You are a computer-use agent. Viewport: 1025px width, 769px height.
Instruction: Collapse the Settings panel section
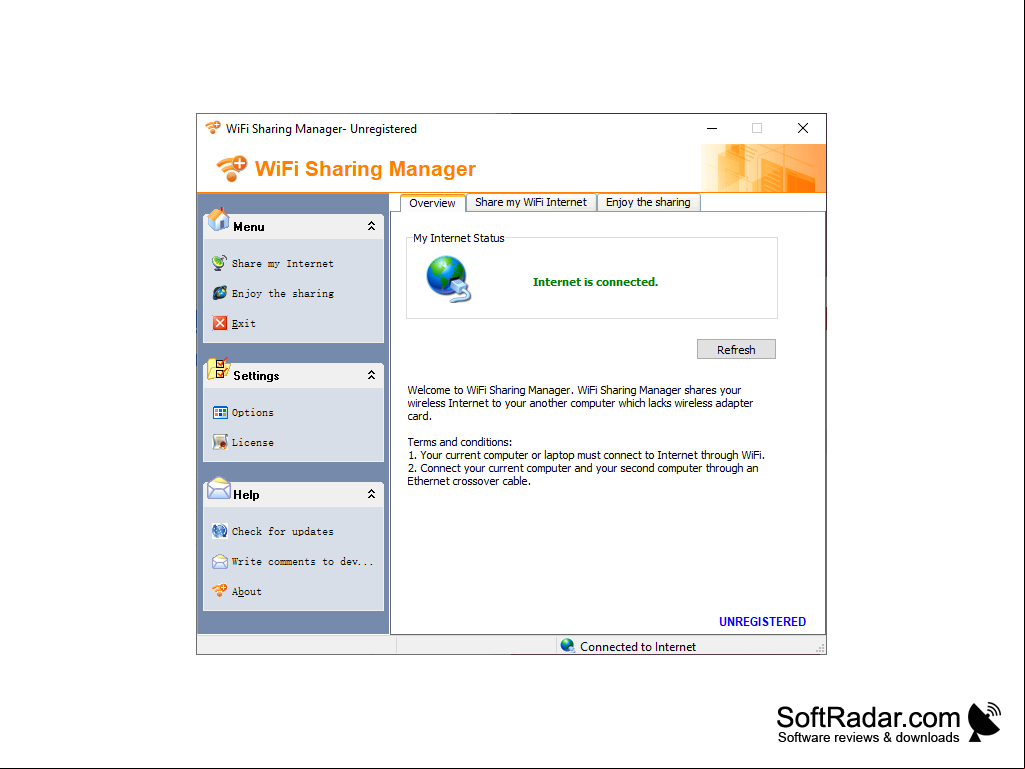click(371, 375)
